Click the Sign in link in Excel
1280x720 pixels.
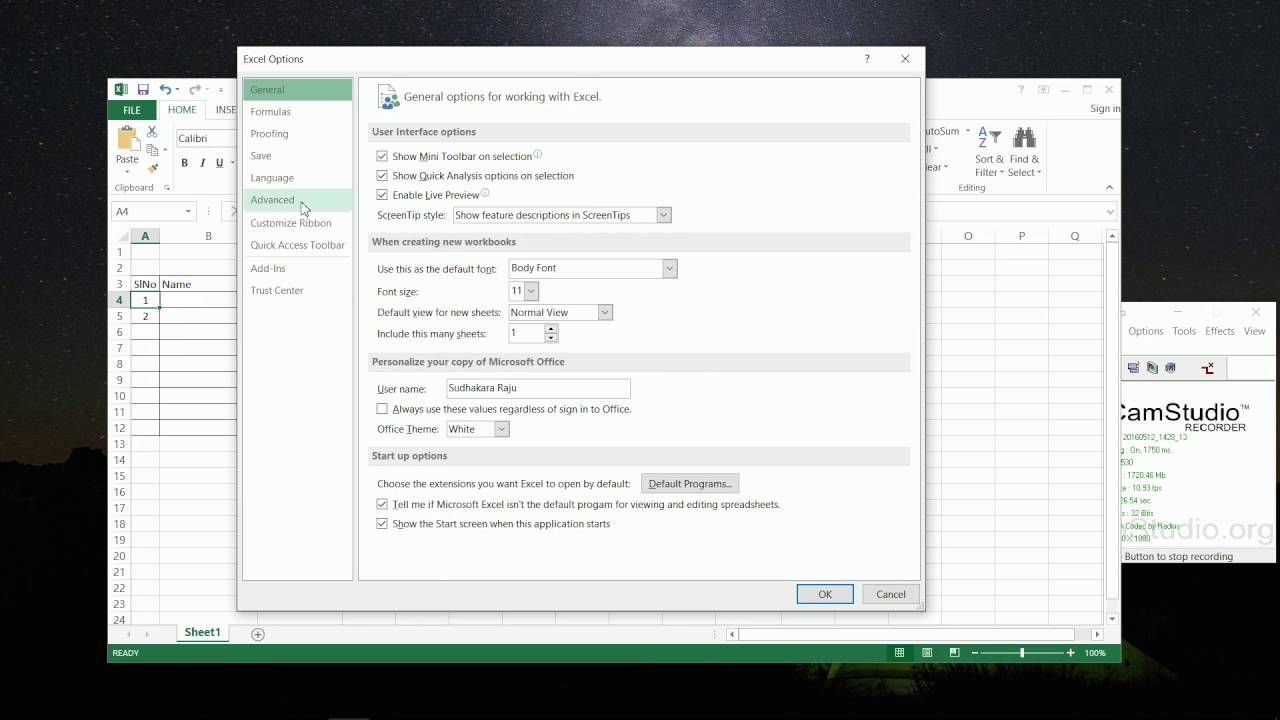click(1105, 109)
